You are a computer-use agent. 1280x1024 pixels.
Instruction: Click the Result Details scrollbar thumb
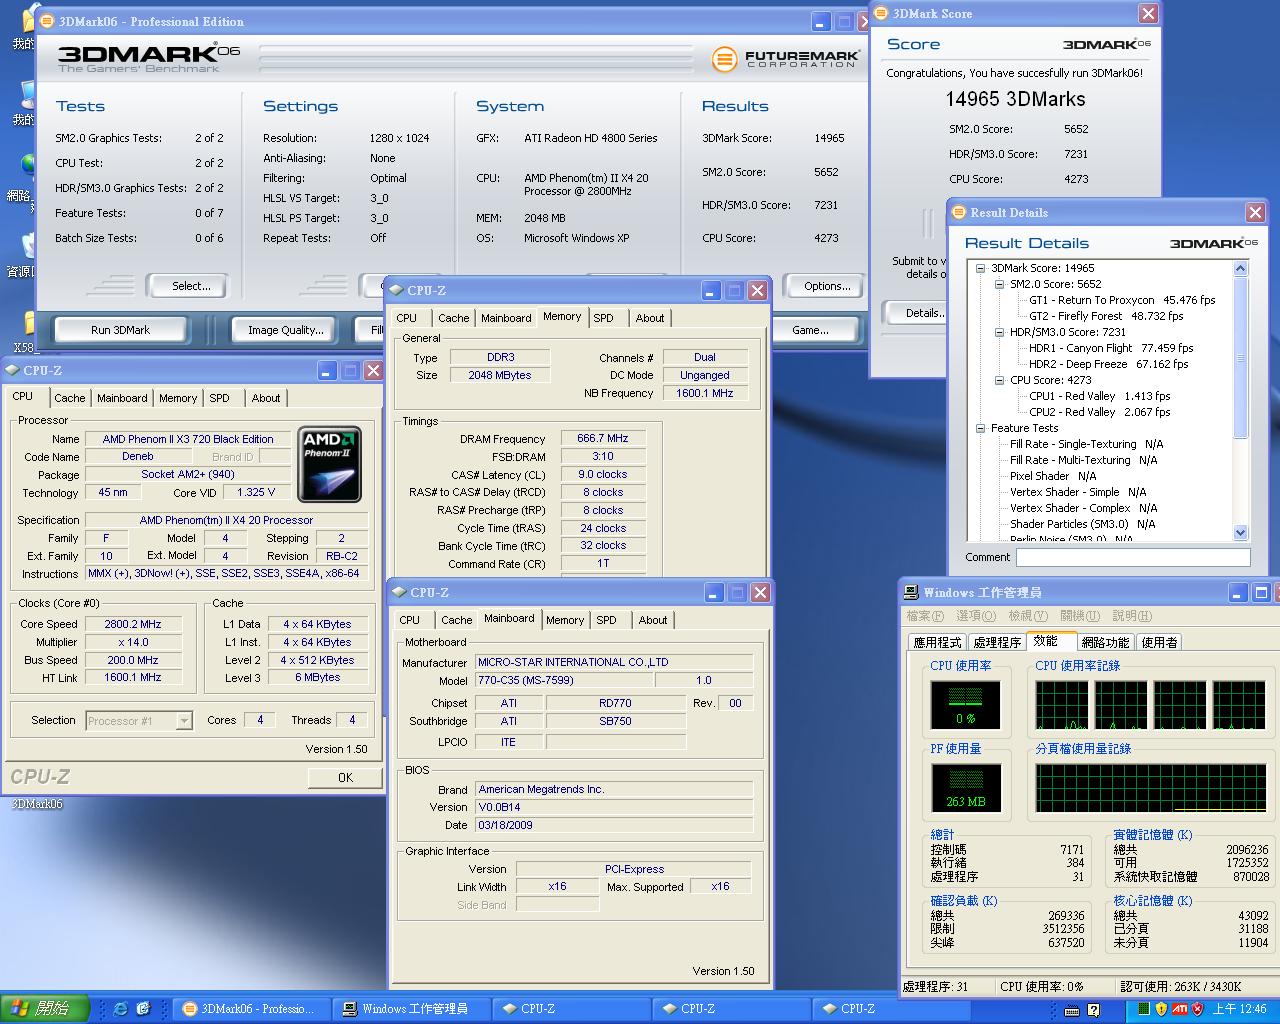point(1241,357)
